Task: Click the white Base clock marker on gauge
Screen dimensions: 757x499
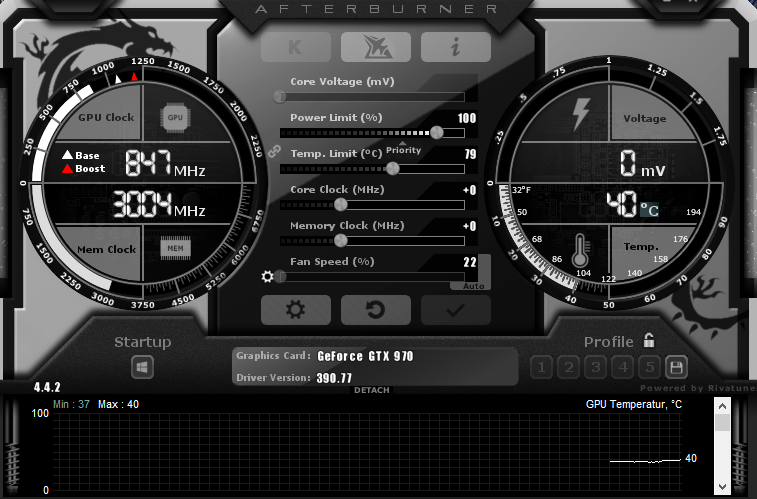Action: [x=118, y=79]
